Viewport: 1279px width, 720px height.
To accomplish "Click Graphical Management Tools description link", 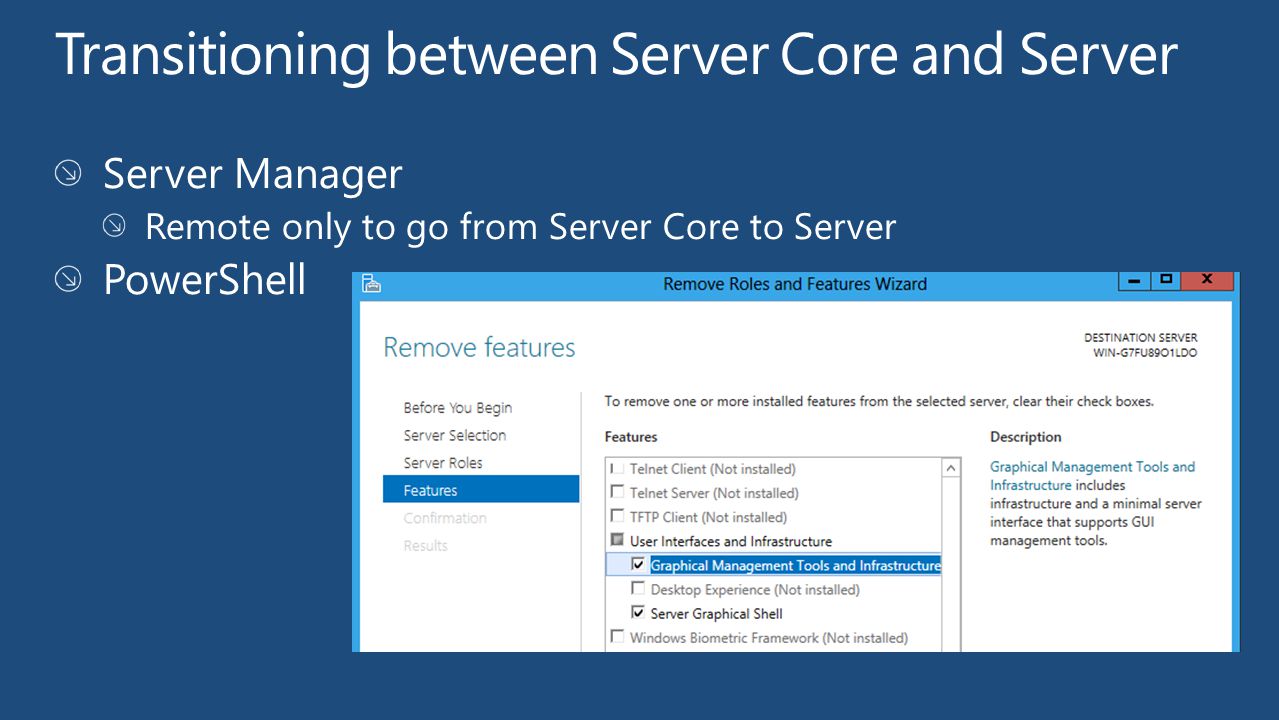I will pos(1092,476).
